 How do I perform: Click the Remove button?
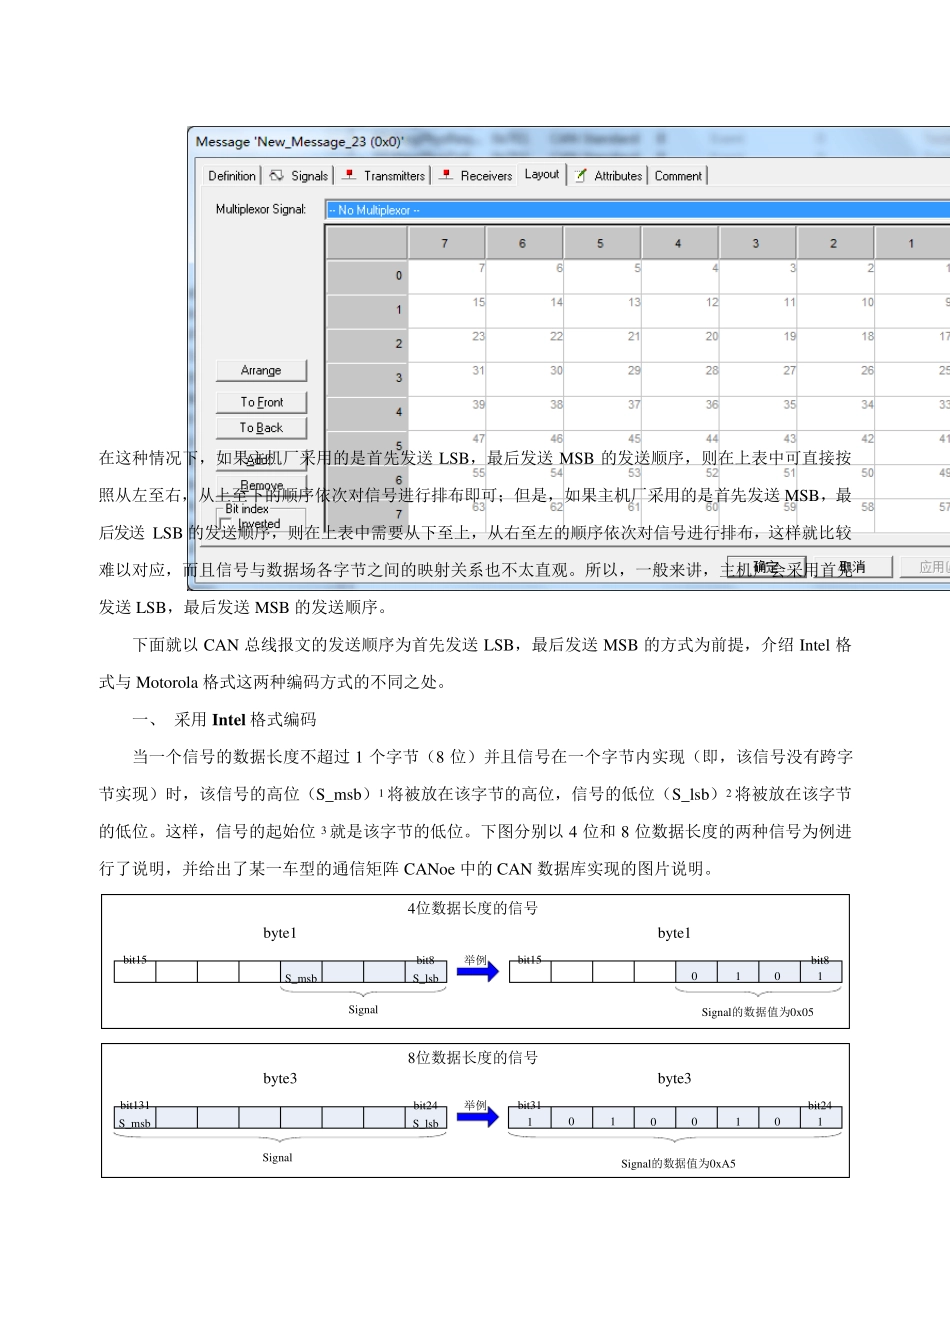coord(261,486)
